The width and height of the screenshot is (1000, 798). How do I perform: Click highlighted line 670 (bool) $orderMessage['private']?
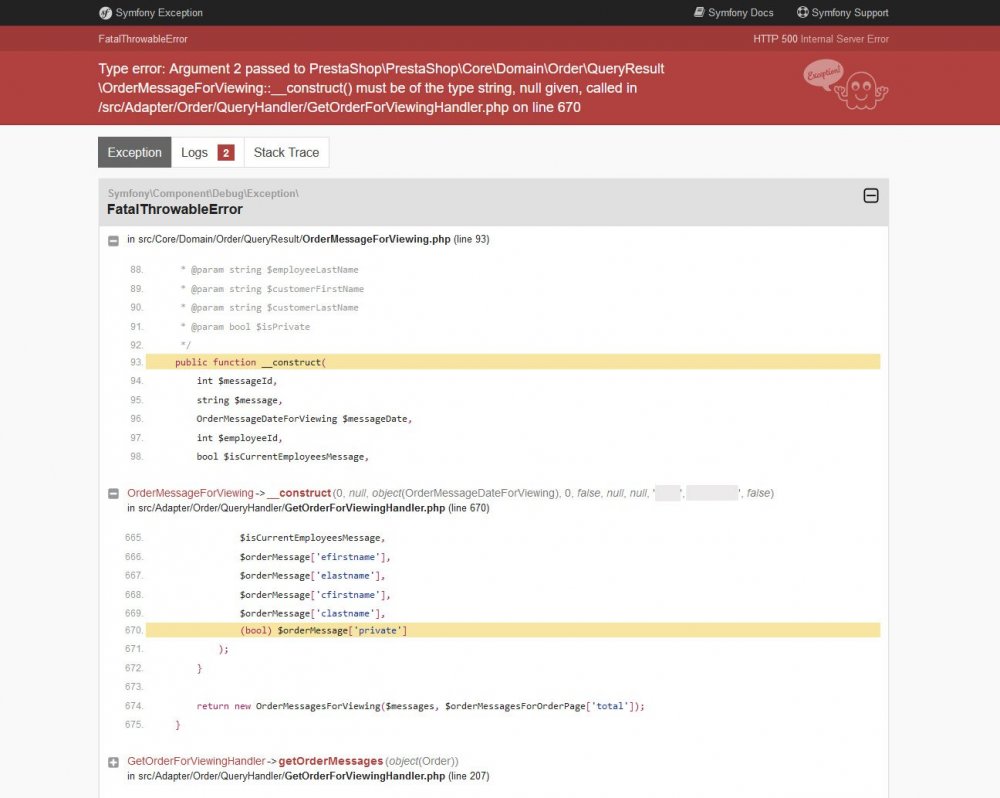513,630
